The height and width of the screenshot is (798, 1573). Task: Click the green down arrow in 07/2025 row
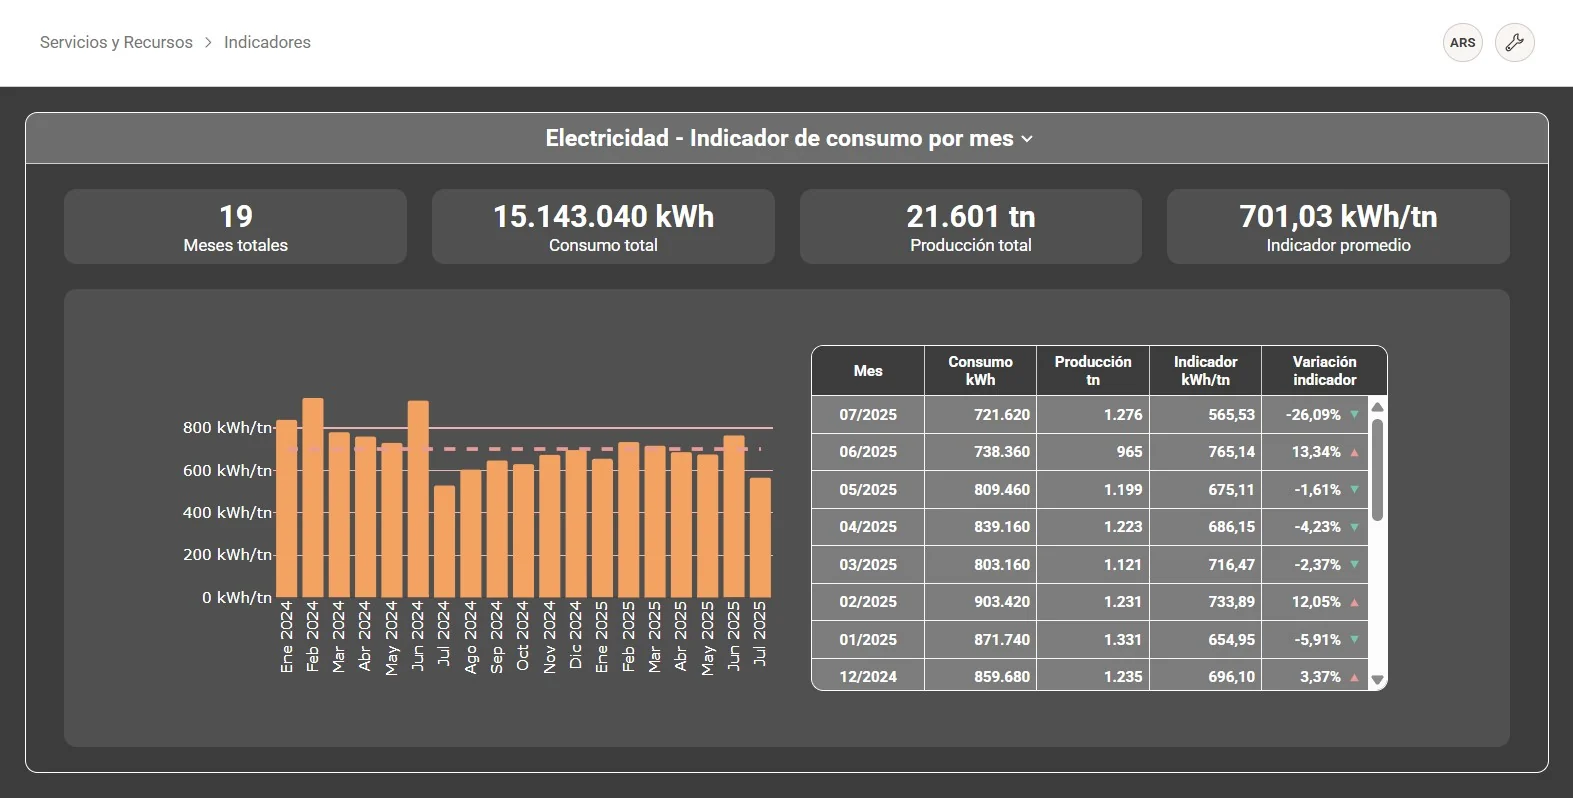(x=1354, y=414)
